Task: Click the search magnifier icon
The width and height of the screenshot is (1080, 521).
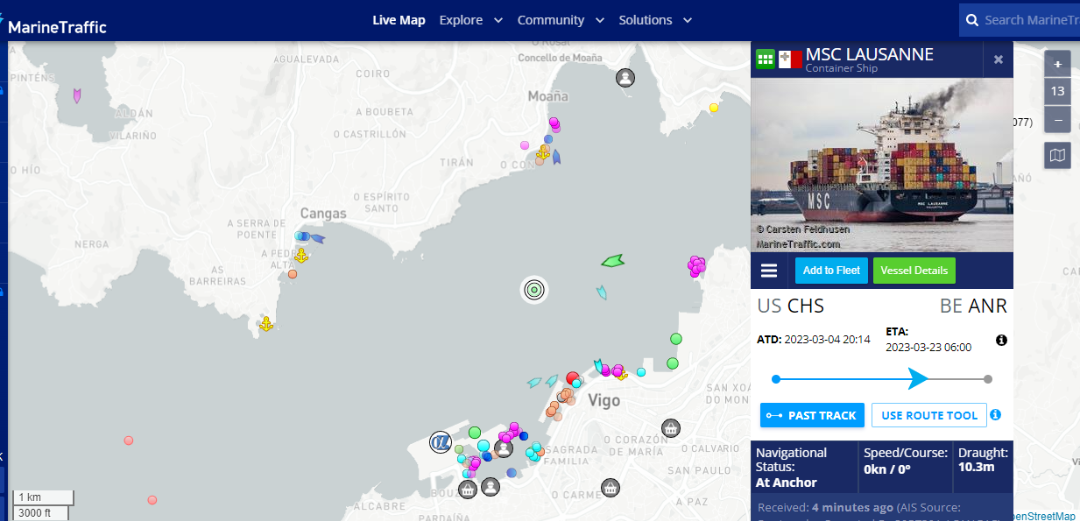Action: 972,20
